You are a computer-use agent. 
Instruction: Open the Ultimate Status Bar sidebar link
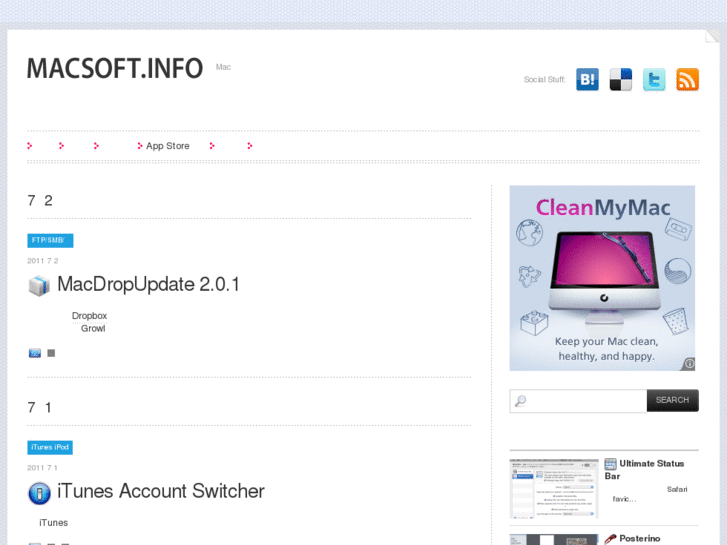click(x=644, y=470)
